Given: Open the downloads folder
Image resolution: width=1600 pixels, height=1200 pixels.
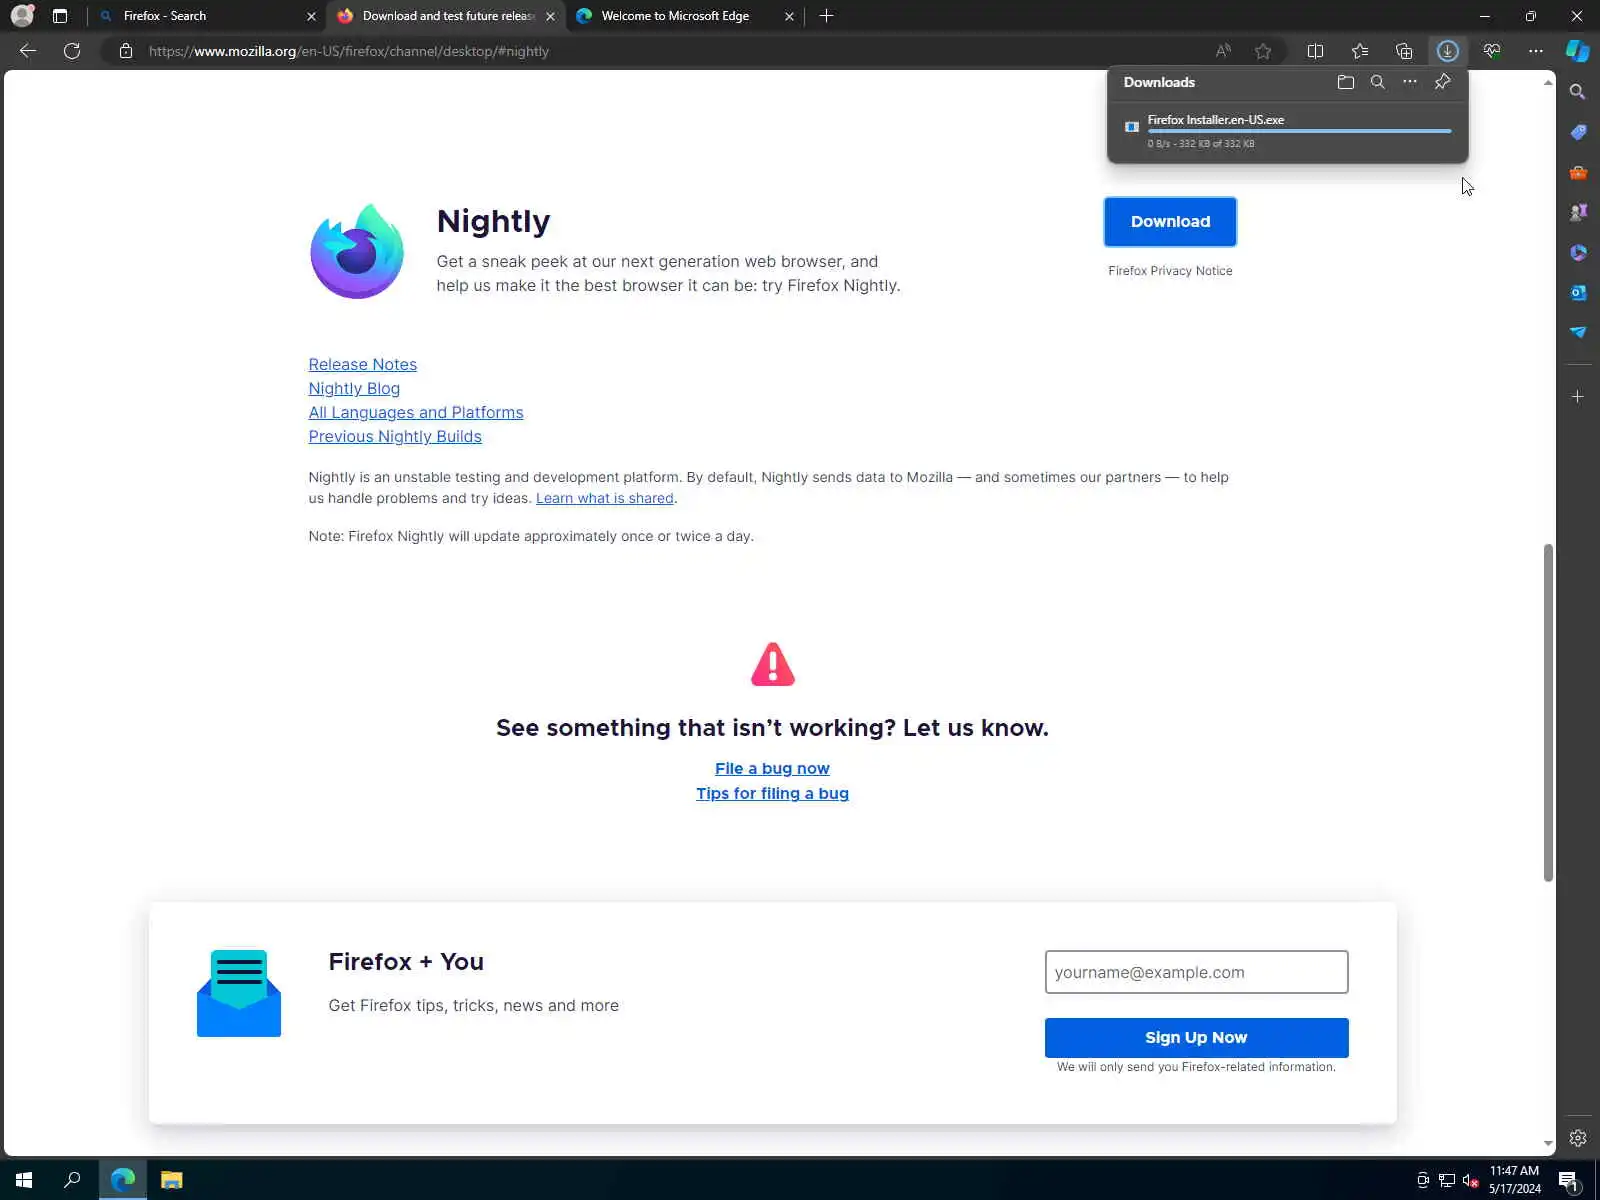Looking at the screenshot, I should 1346,82.
